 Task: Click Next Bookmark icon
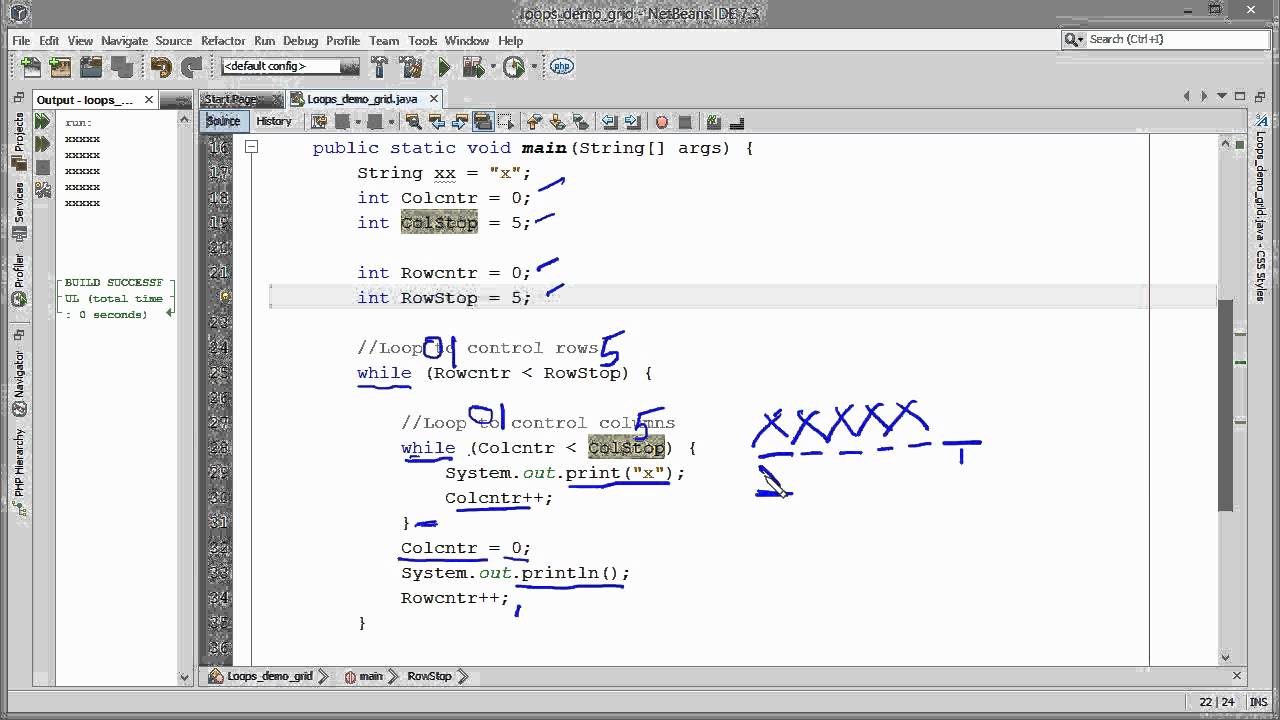tap(557, 122)
